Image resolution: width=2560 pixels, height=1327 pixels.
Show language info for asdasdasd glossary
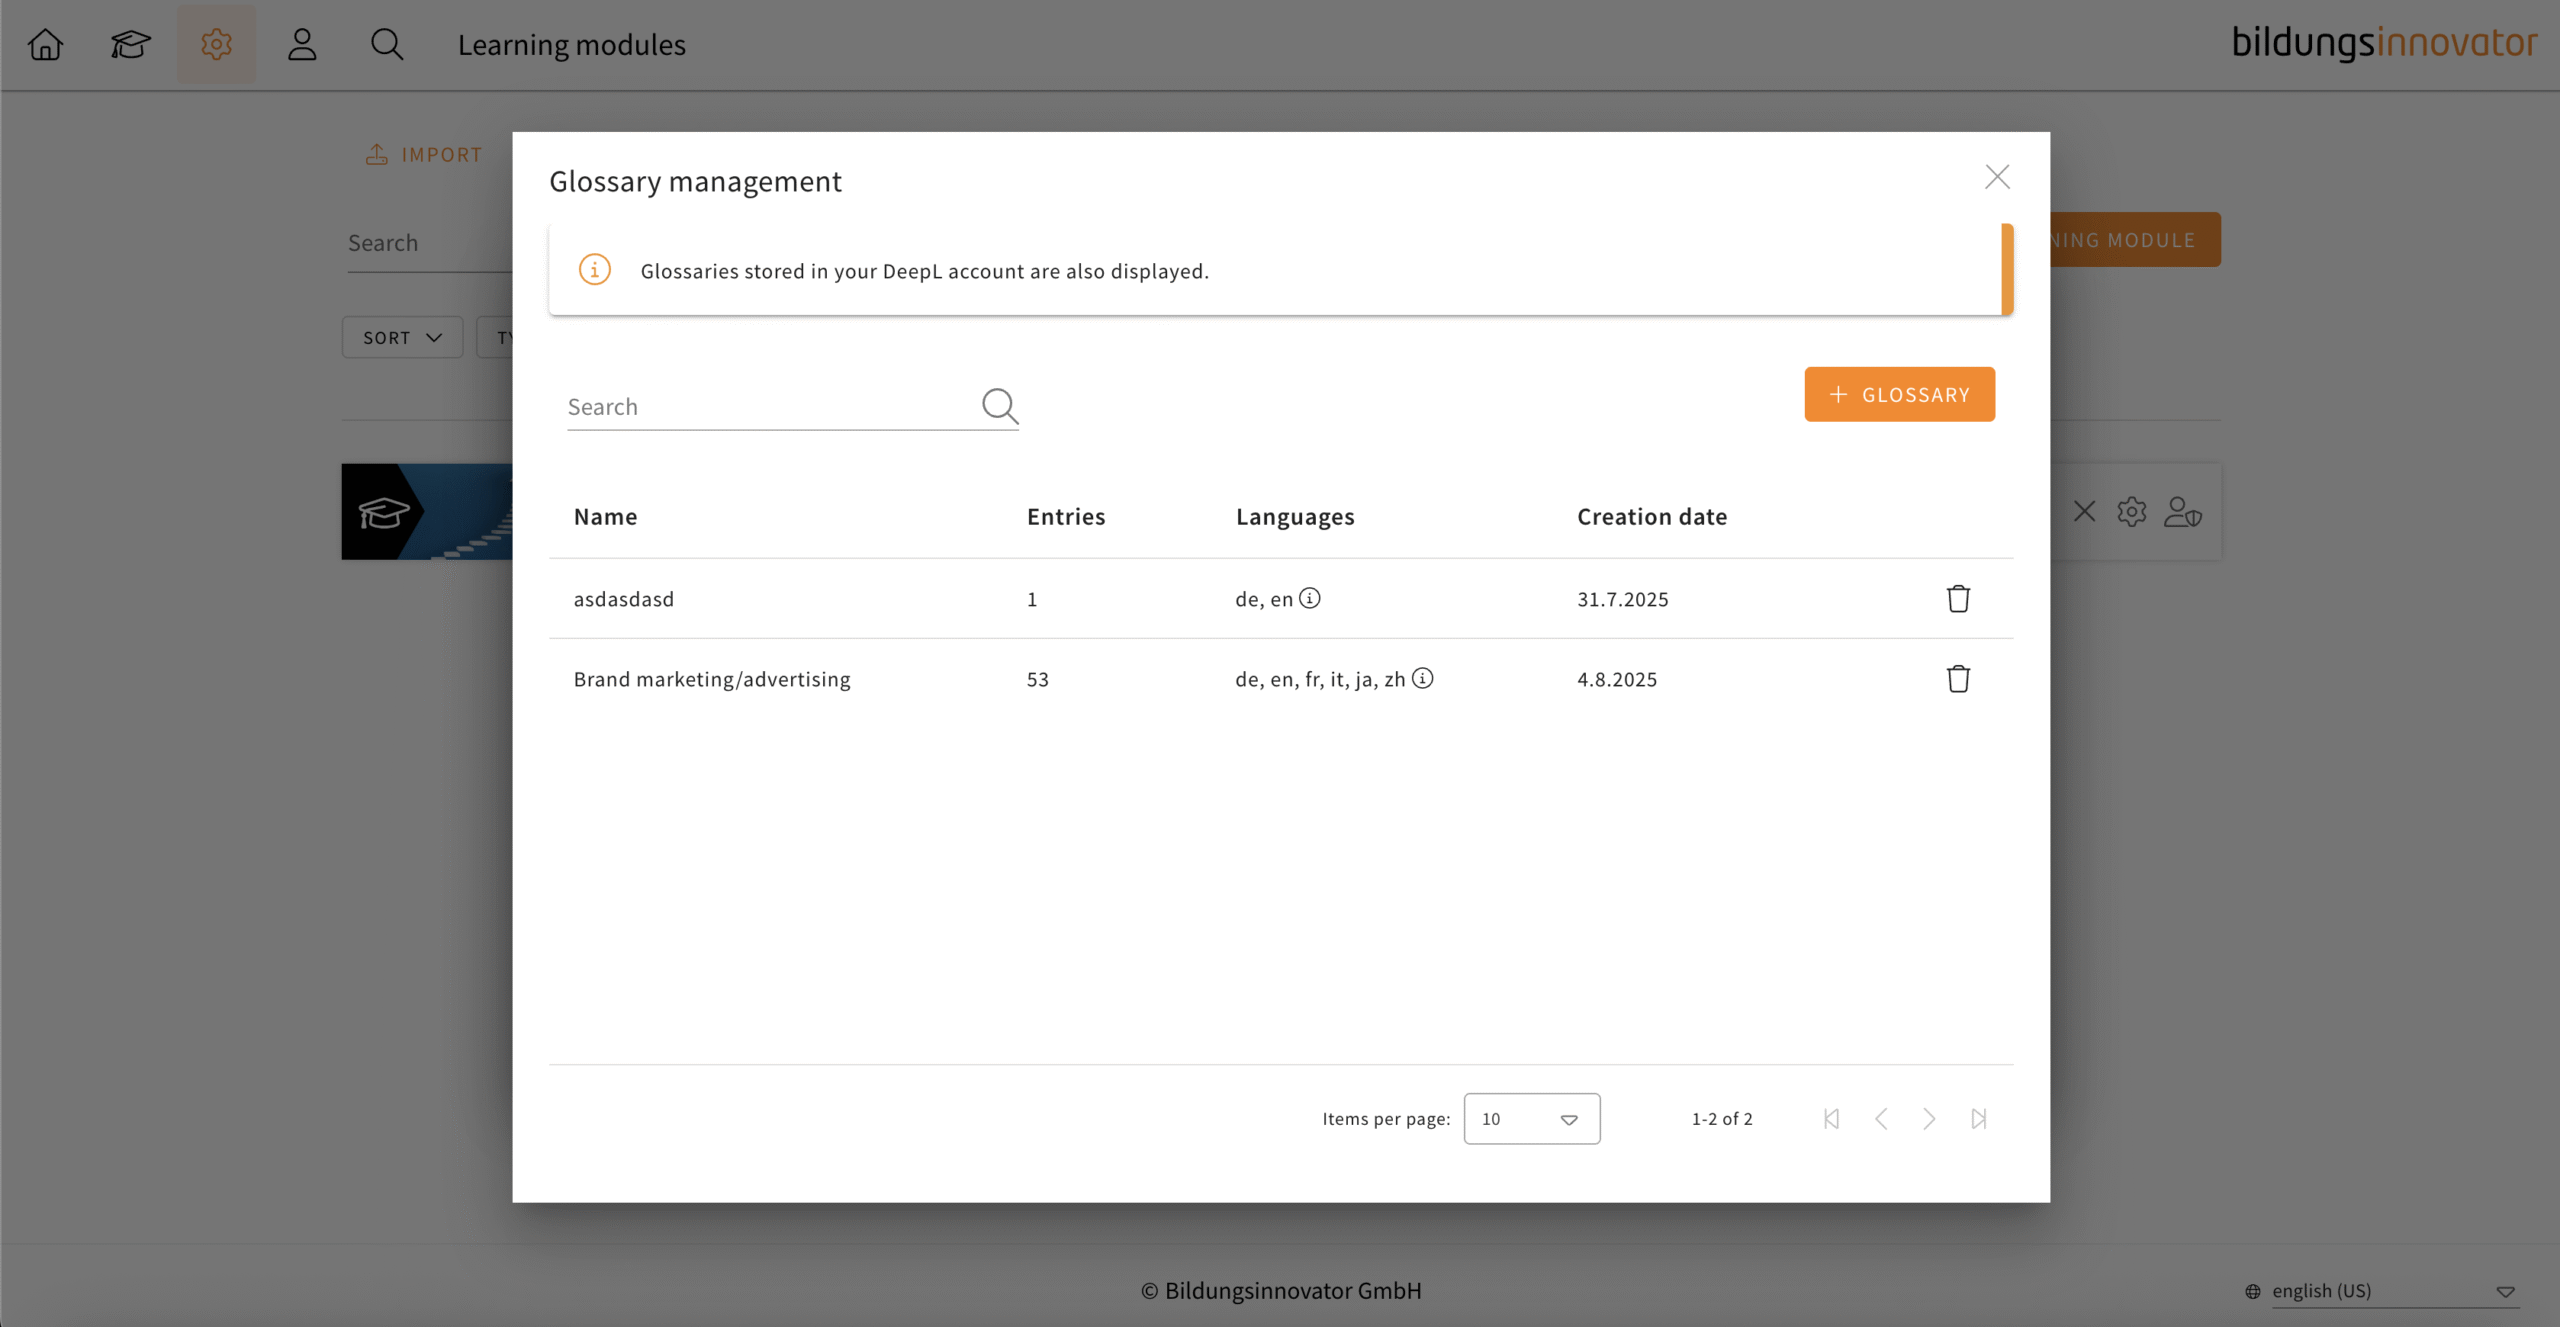tap(1310, 598)
